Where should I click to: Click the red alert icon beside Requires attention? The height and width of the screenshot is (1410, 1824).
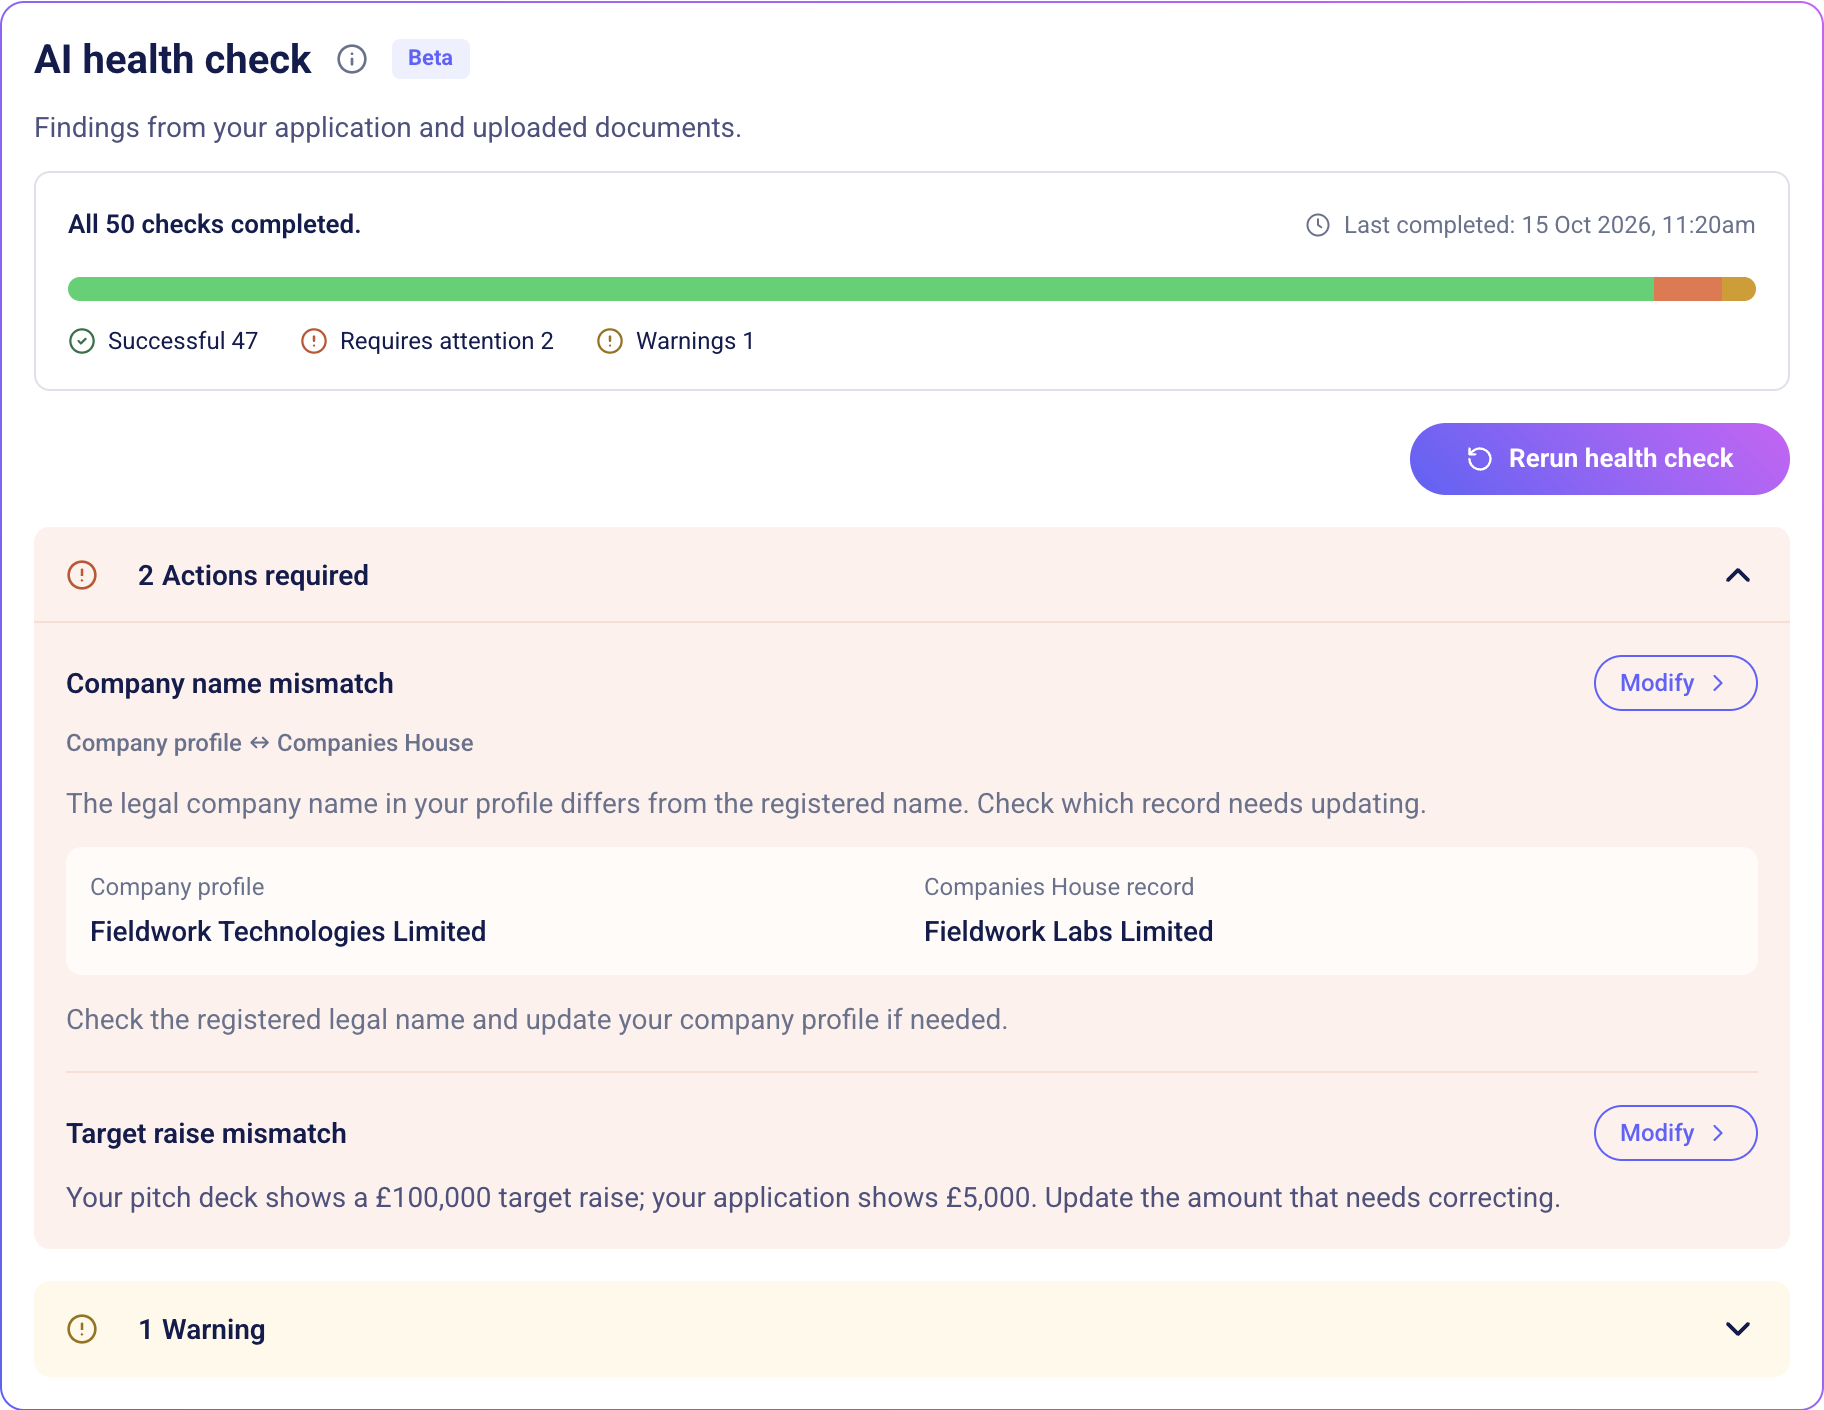[314, 341]
